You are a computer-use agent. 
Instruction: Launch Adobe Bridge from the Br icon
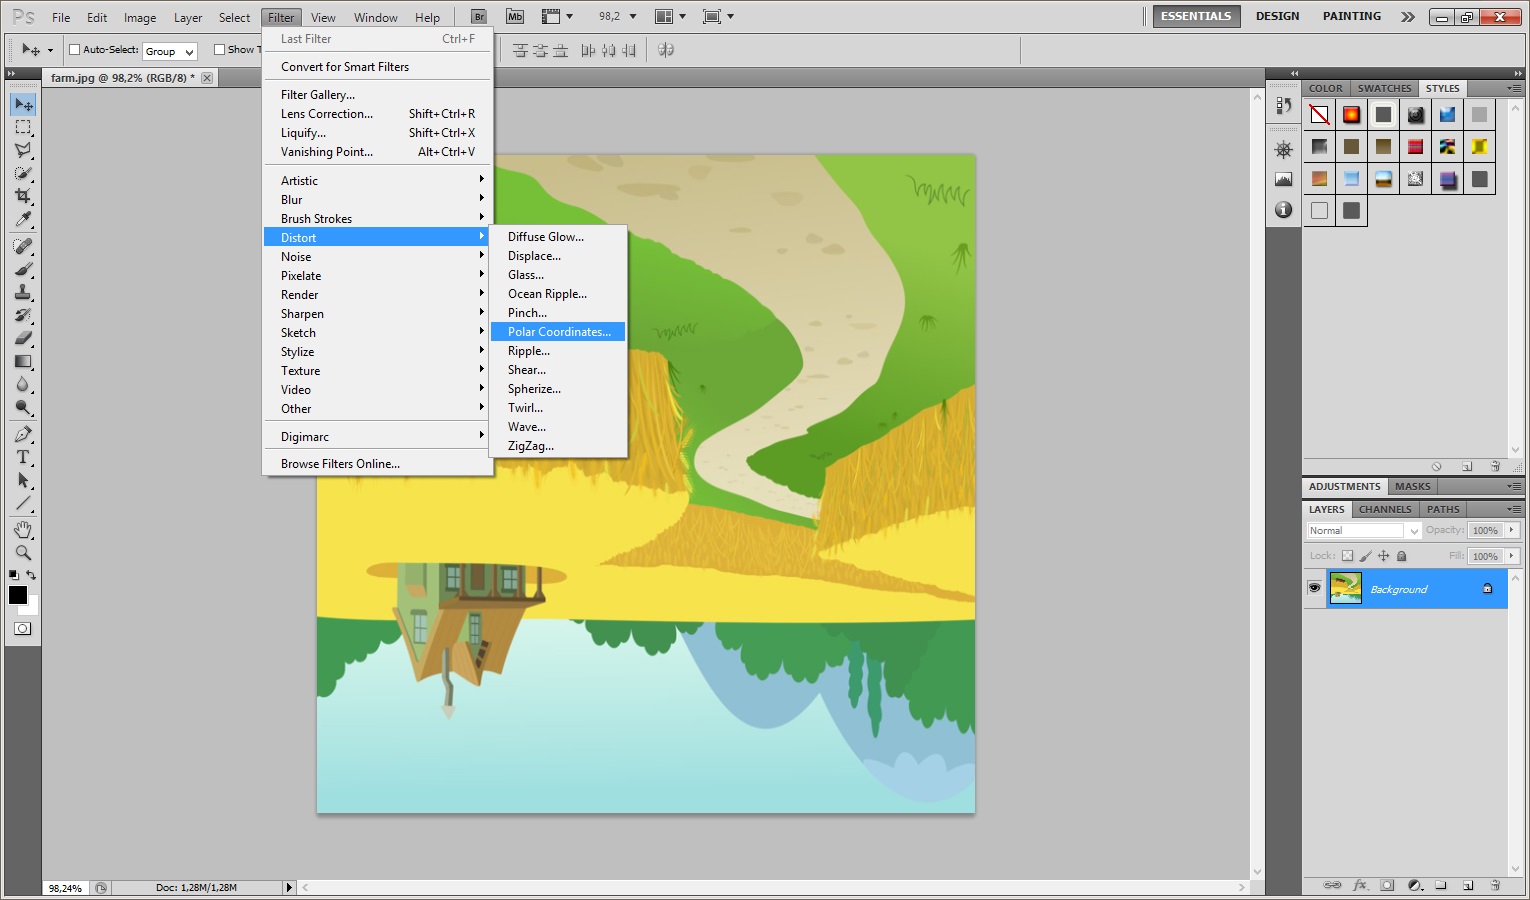pyautogui.click(x=479, y=17)
